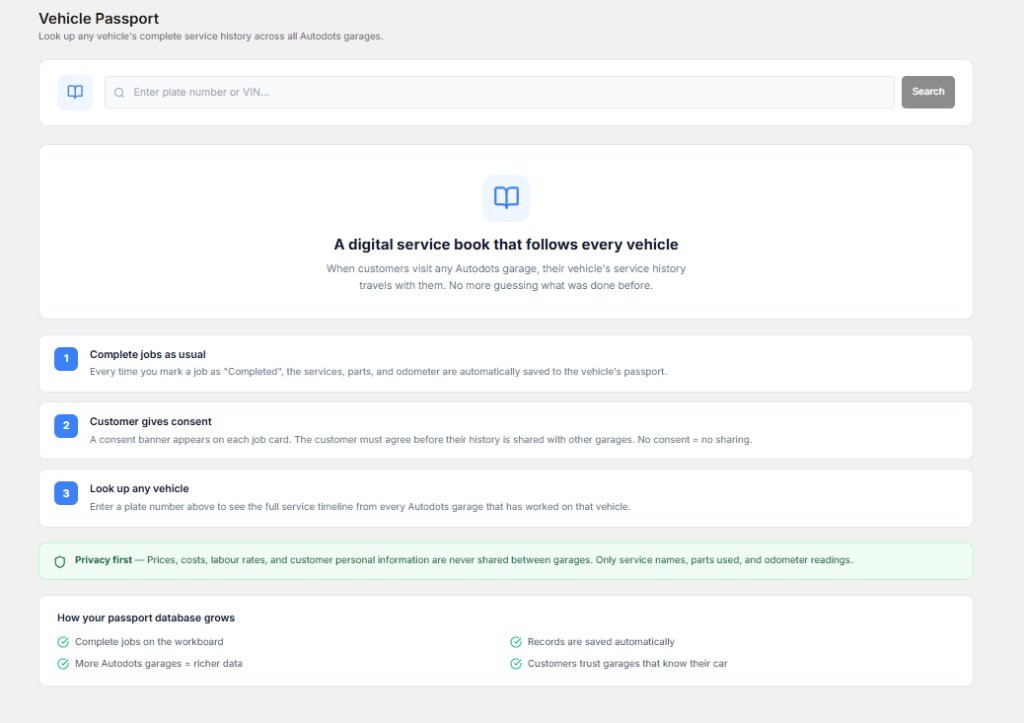Screen dimensions: 1024x723
Task: Click the bold "Privacy first" text
Action: tap(103, 560)
